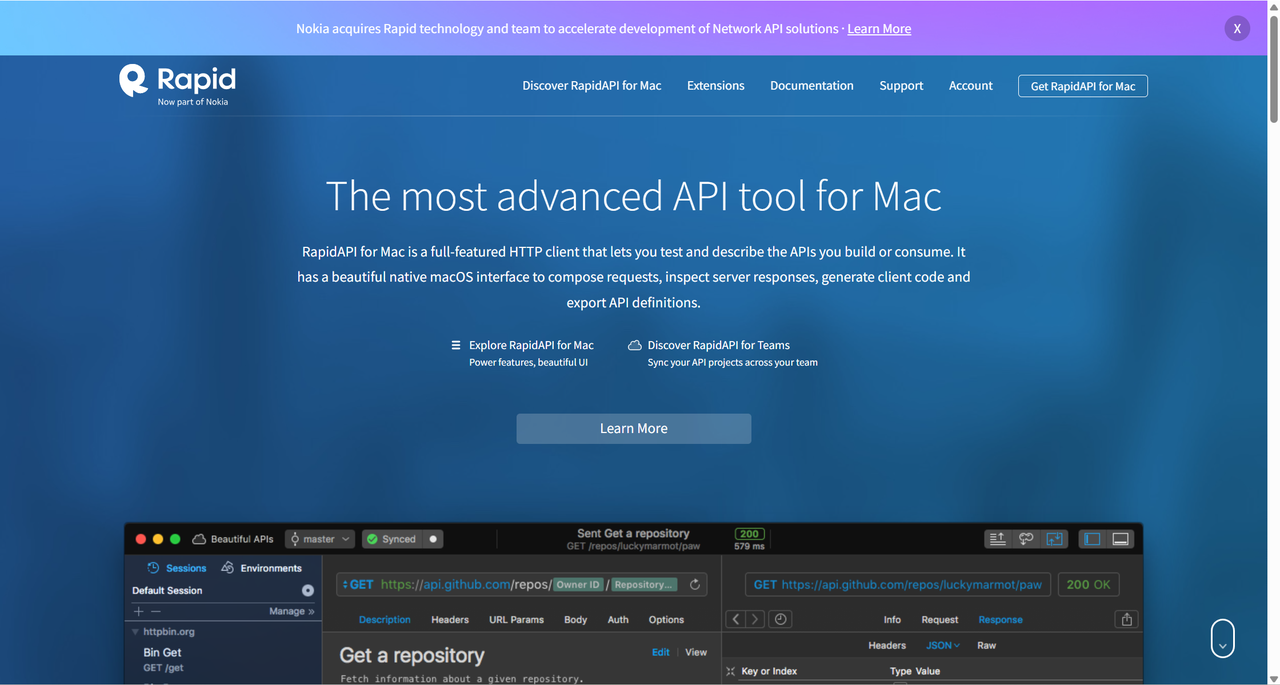Open the Support page

(x=901, y=86)
